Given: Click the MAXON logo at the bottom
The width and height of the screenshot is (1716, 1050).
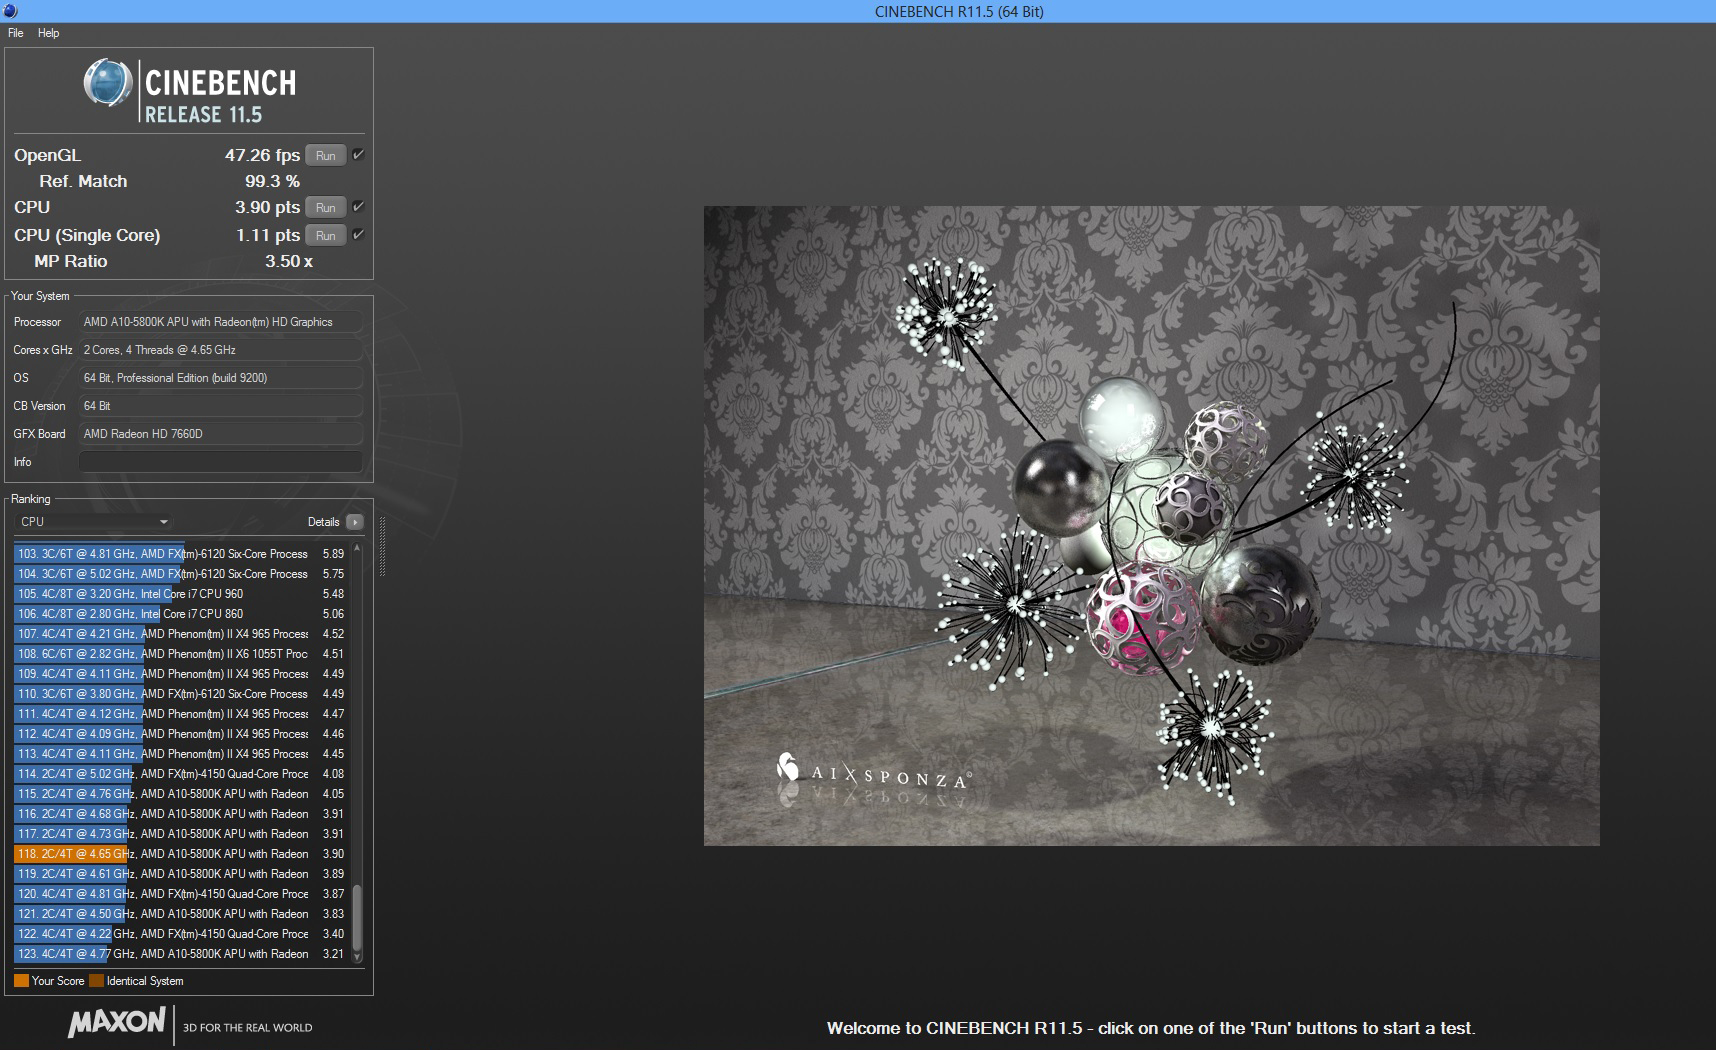Looking at the screenshot, I should pos(117,1022).
